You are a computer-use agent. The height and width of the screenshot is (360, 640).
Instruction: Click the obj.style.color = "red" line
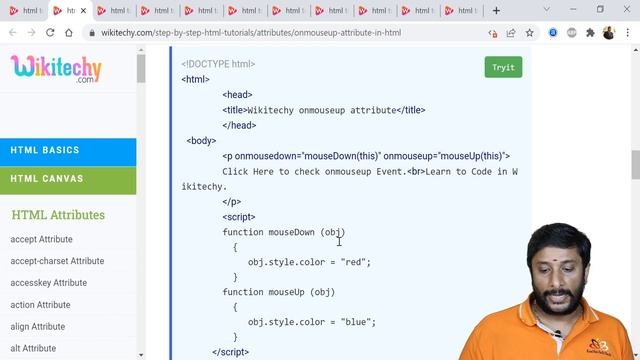(309, 262)
